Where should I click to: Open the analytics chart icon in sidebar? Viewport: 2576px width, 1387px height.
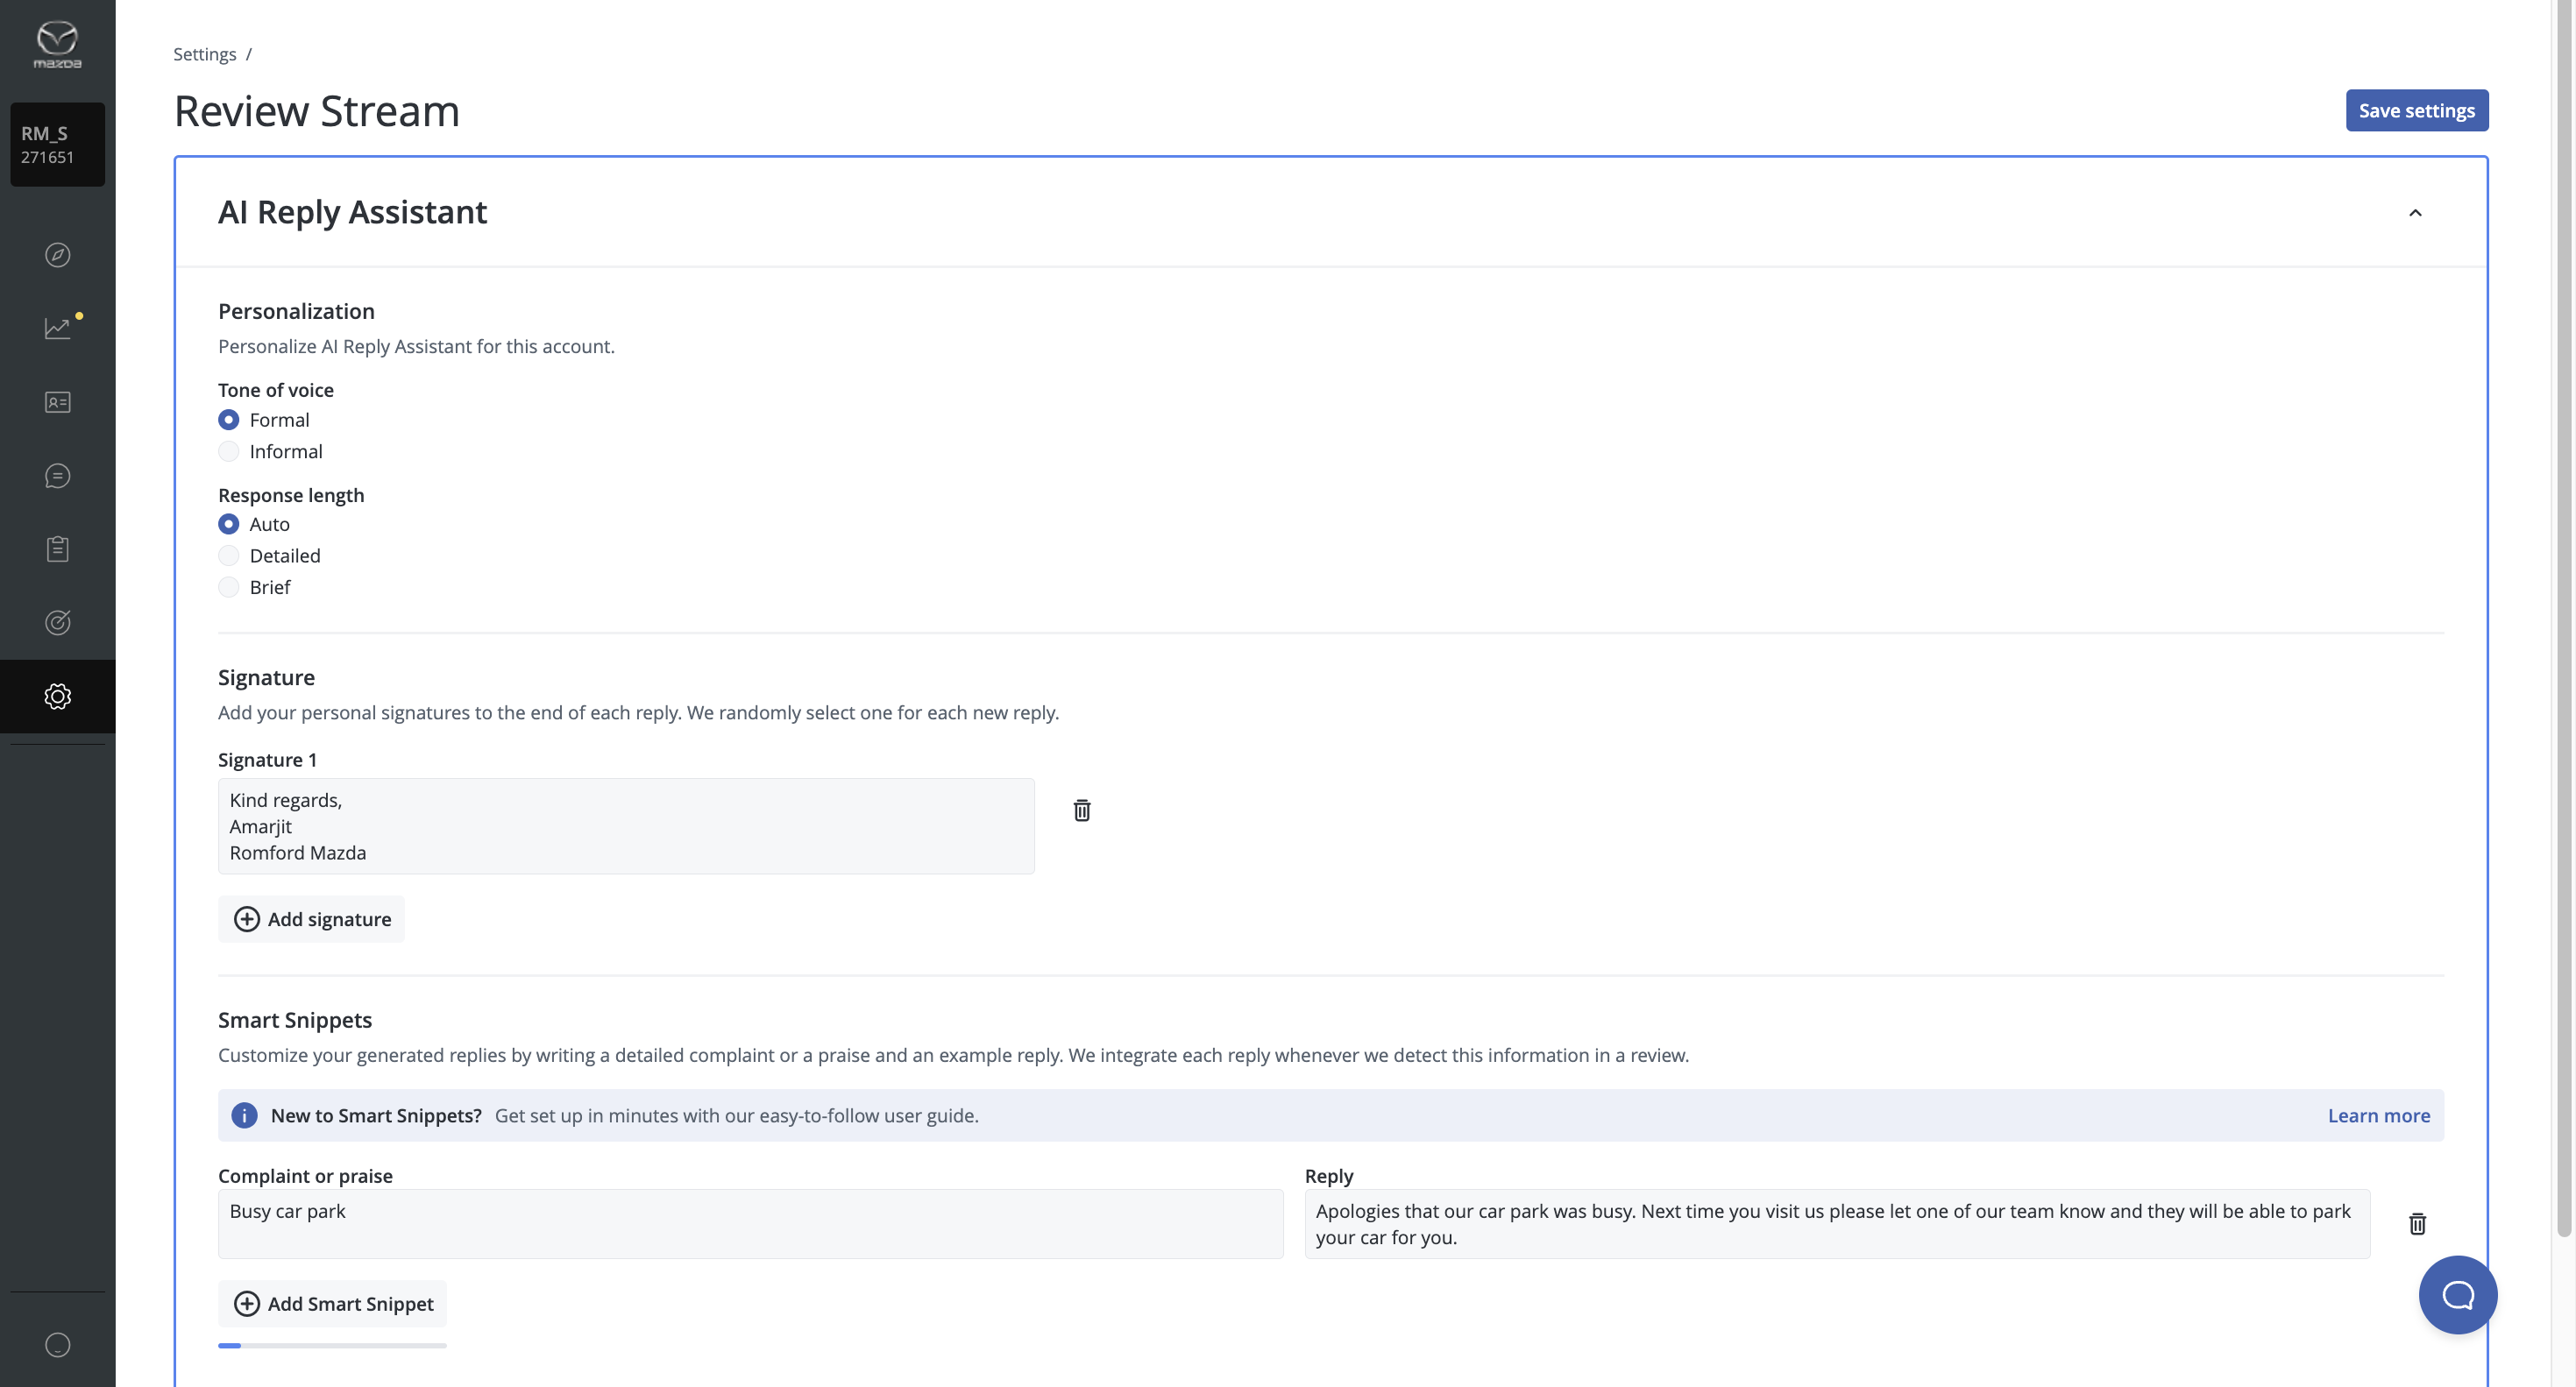tap(57, 328)
